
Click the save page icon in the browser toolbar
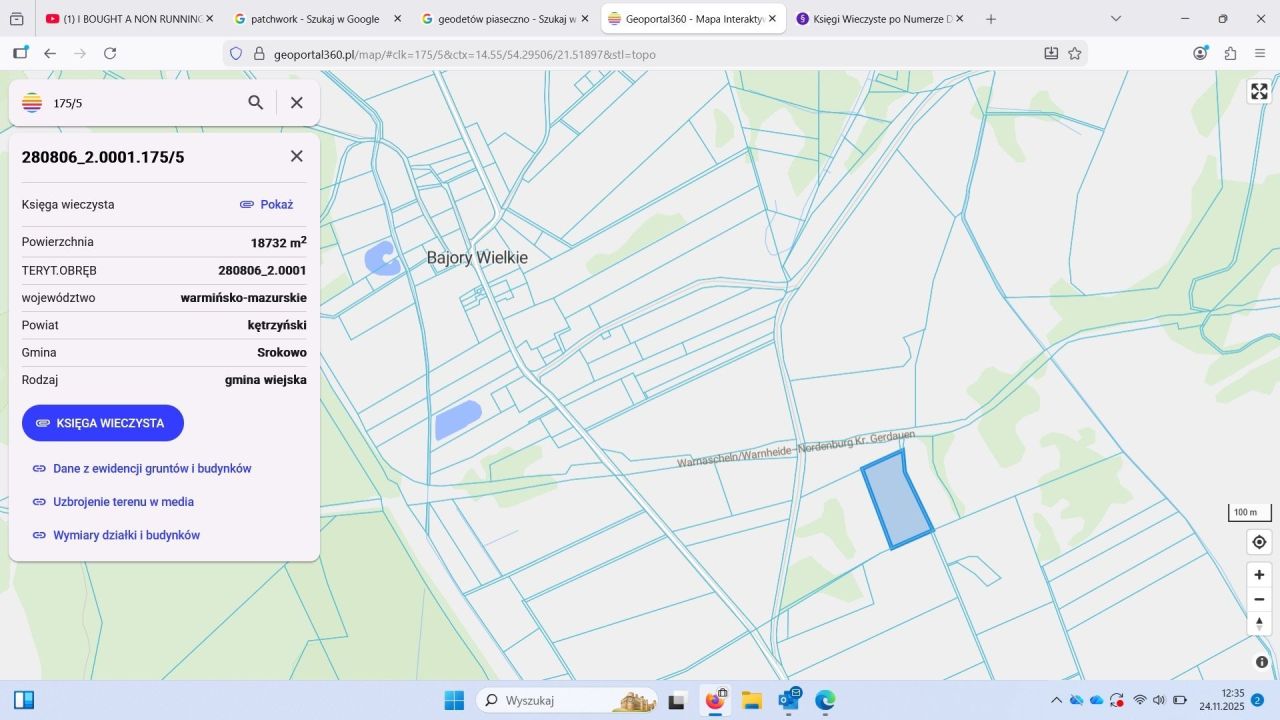(x=1051, y=54)
